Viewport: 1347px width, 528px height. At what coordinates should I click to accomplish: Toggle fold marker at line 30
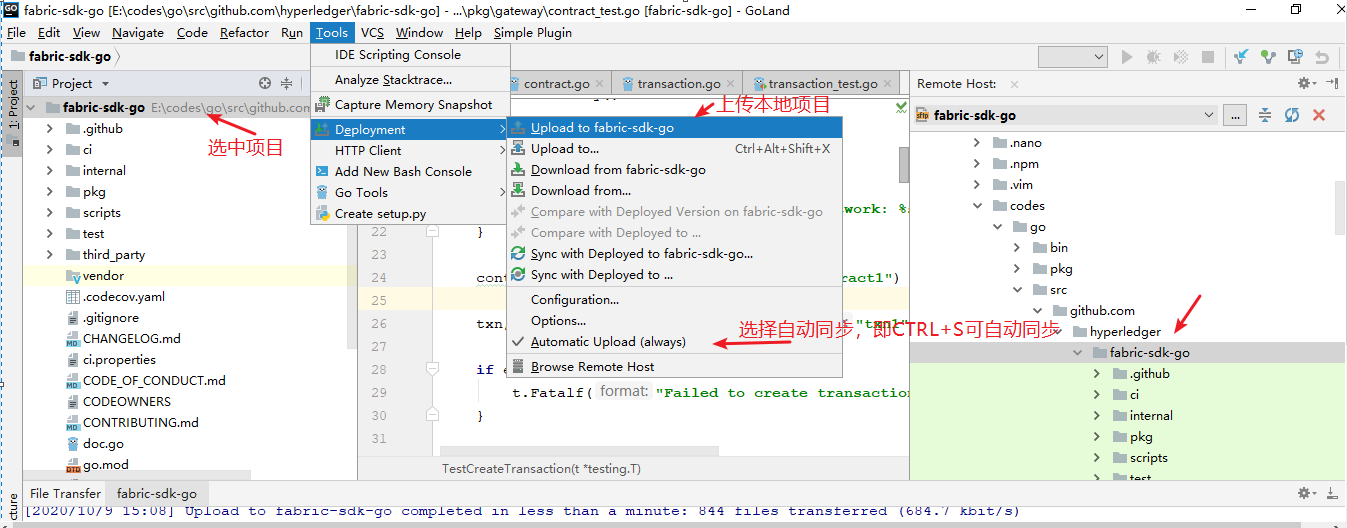[433, 415]
